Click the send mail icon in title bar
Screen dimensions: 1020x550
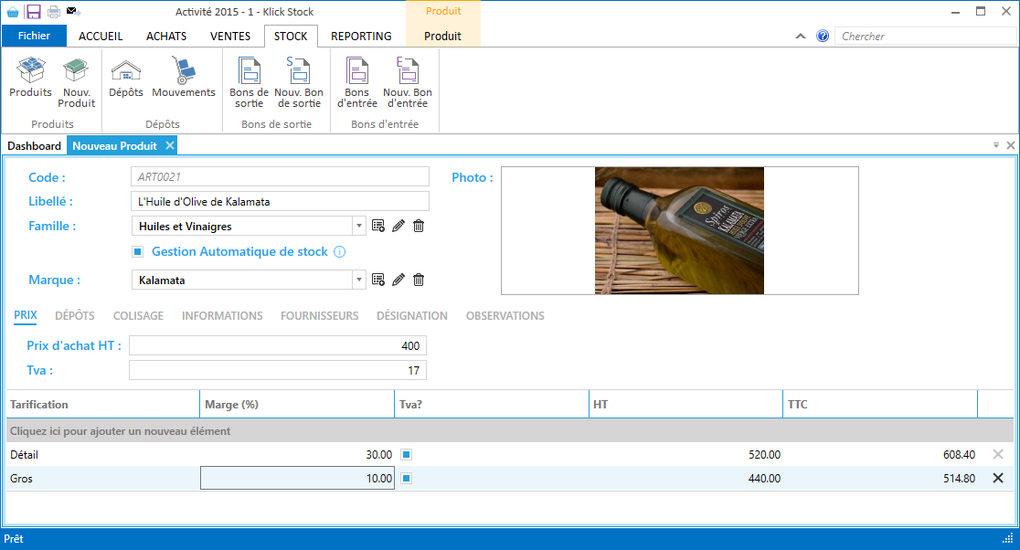point(74,12)
